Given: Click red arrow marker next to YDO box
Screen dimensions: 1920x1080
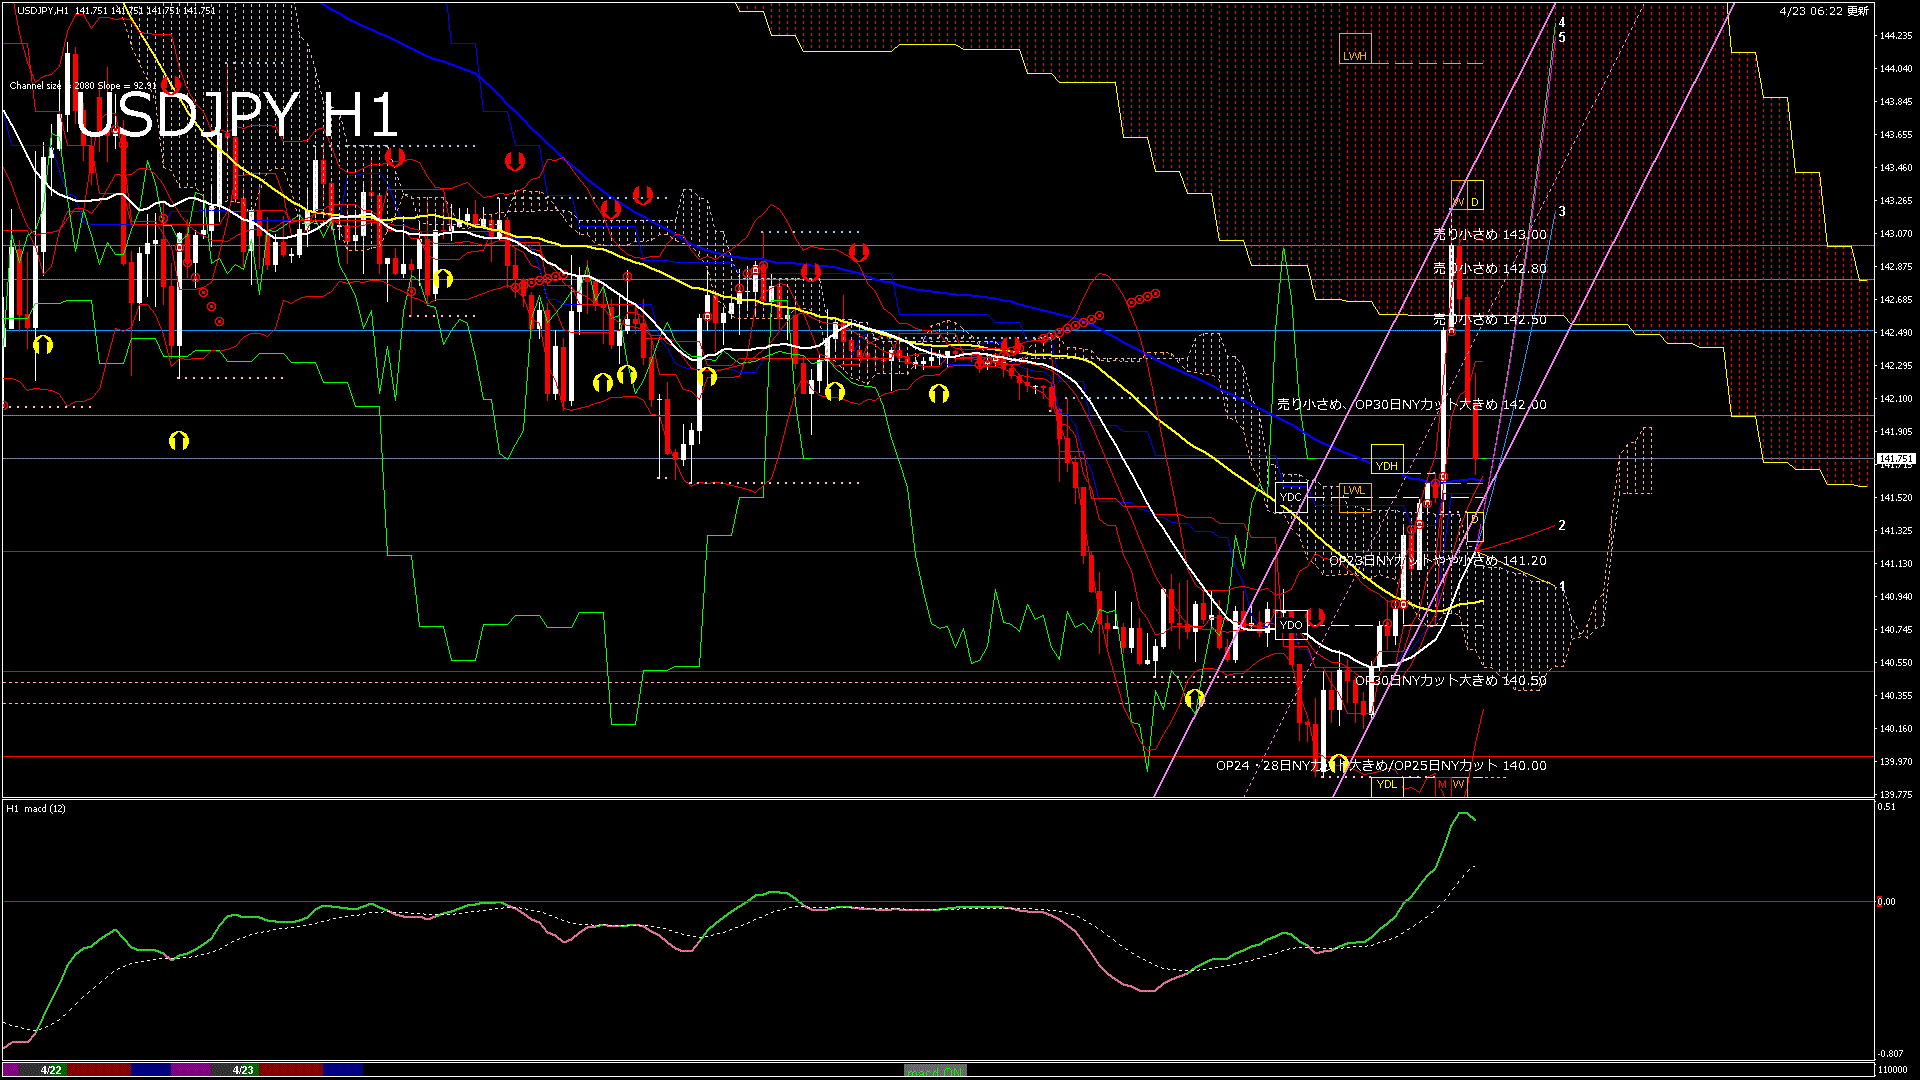Looking at the screenshot, I should click(1316, 617).
